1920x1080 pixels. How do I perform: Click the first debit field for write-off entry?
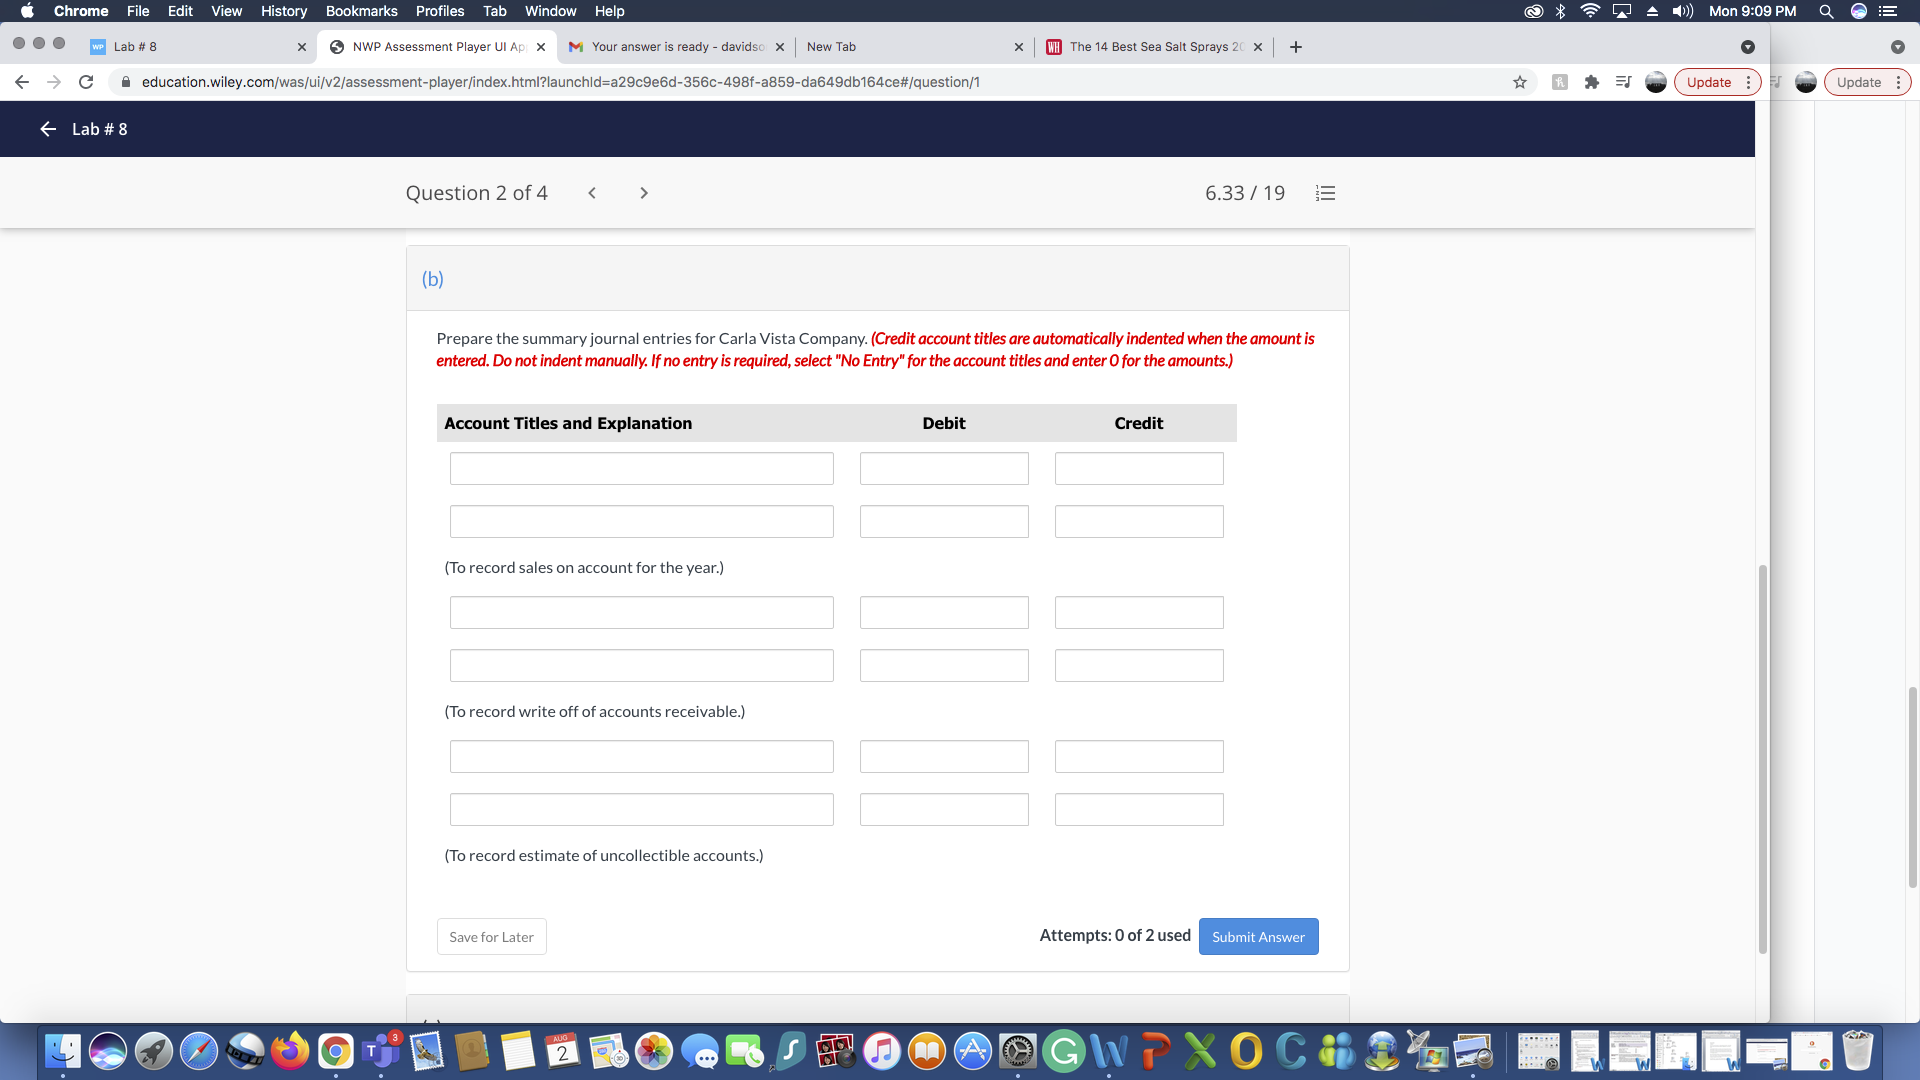click(943, 613)
